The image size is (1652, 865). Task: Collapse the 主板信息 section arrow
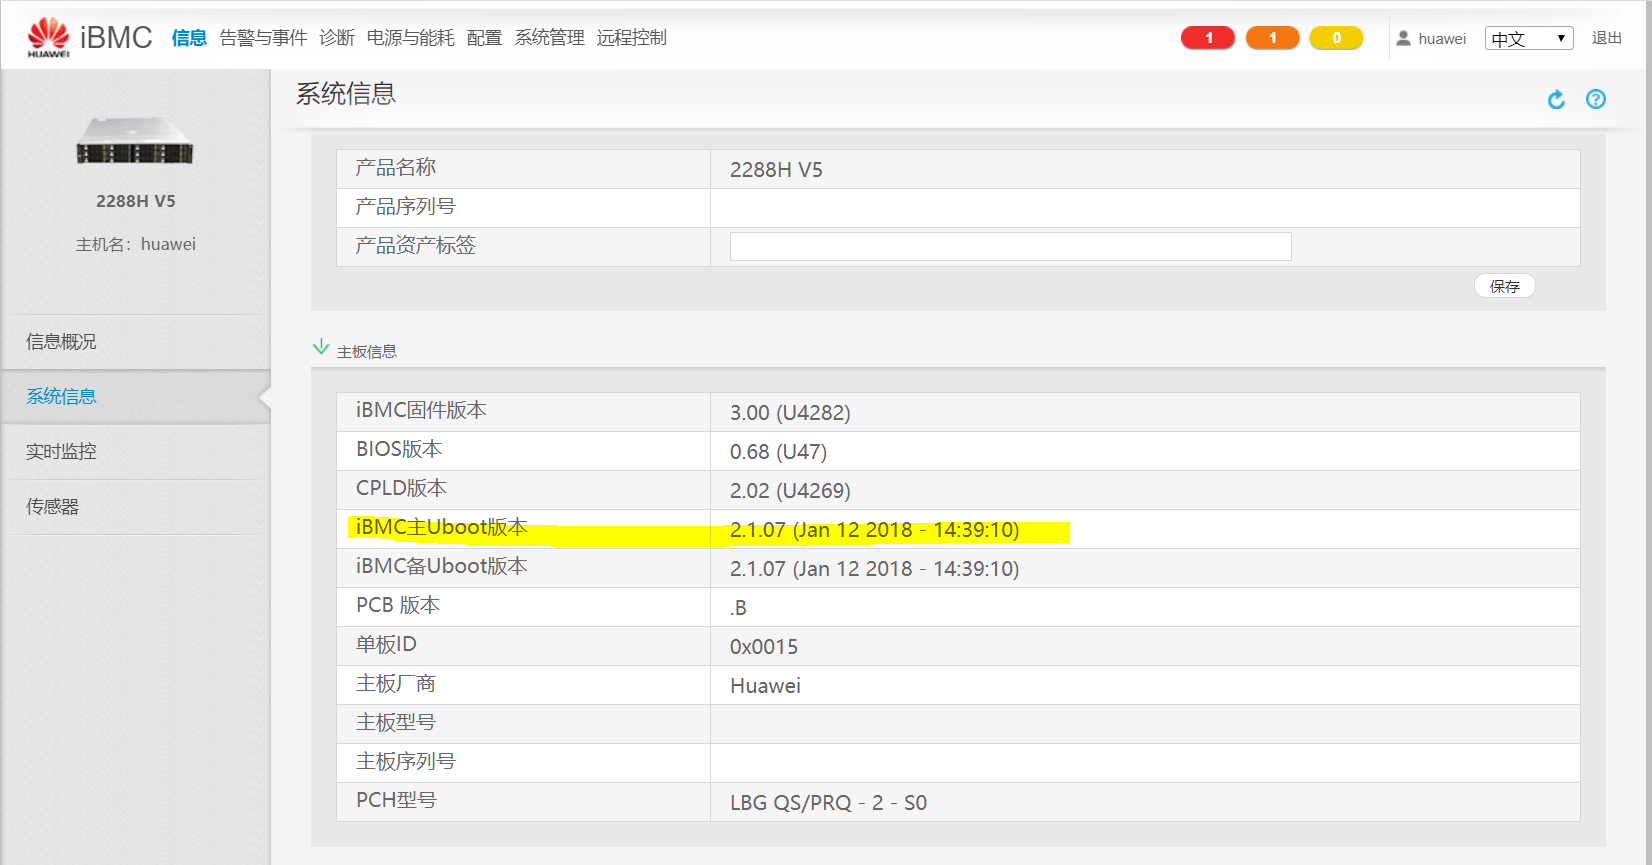321,347
